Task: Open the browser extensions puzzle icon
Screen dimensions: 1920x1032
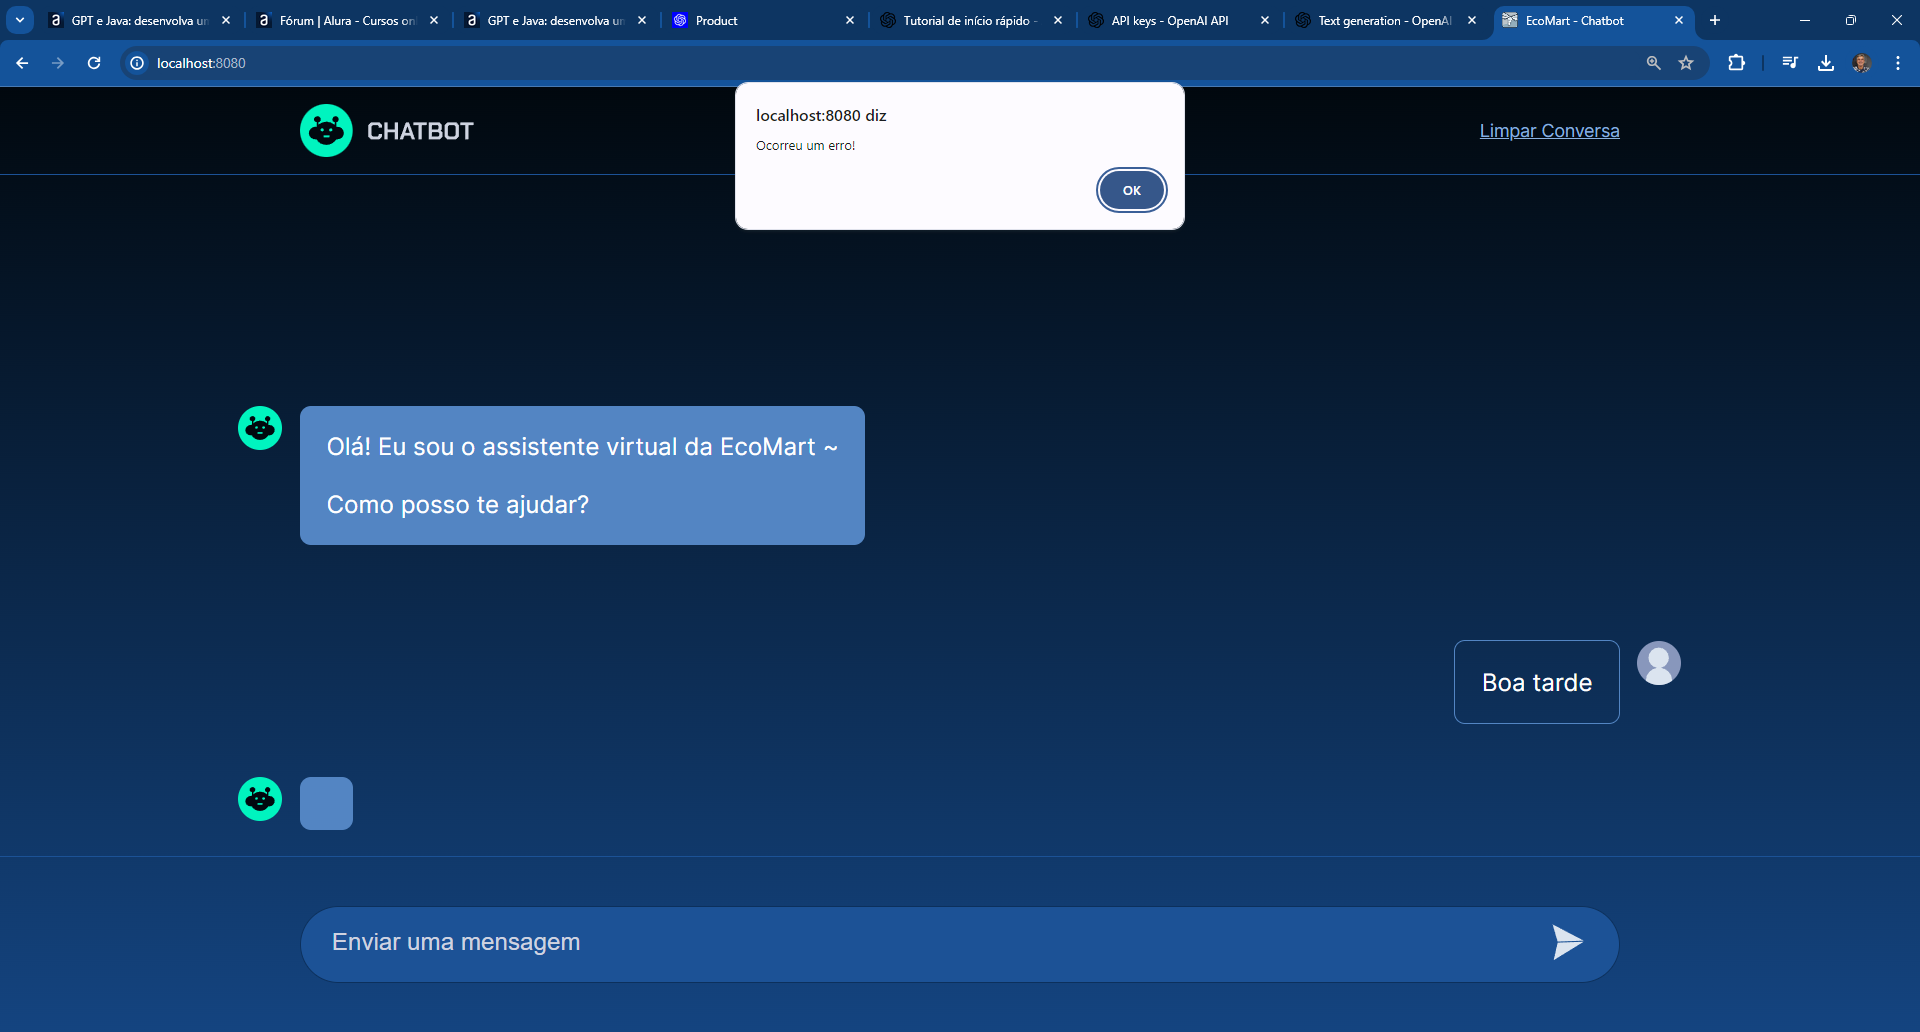Action: 1737,63
